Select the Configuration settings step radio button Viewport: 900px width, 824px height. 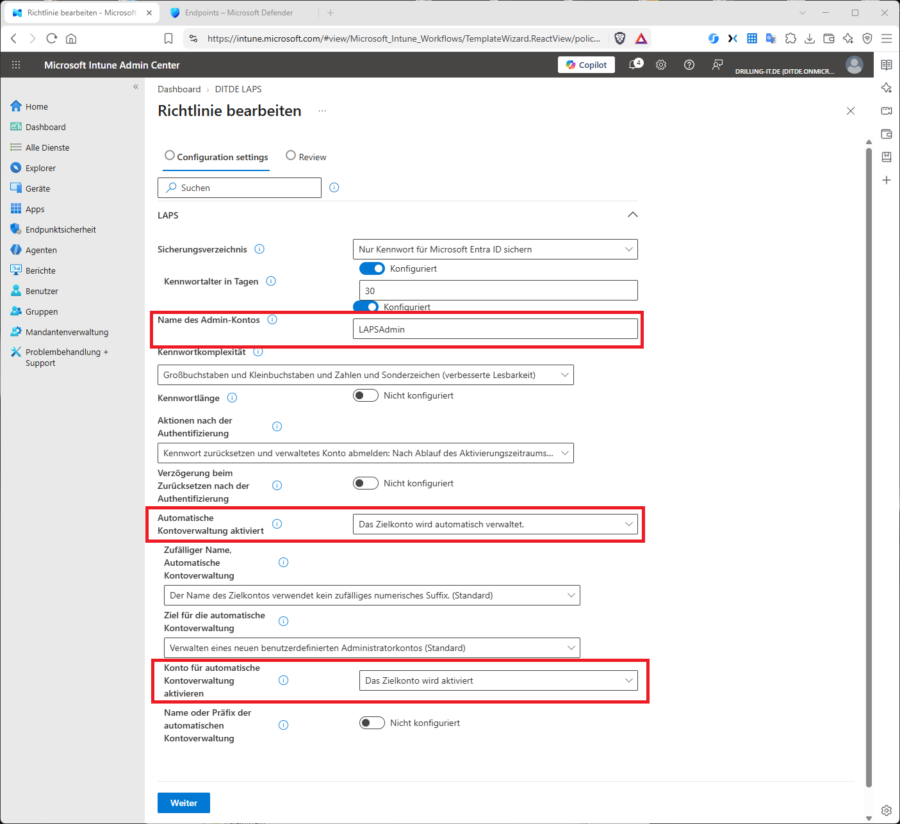(x=169, y=156)
